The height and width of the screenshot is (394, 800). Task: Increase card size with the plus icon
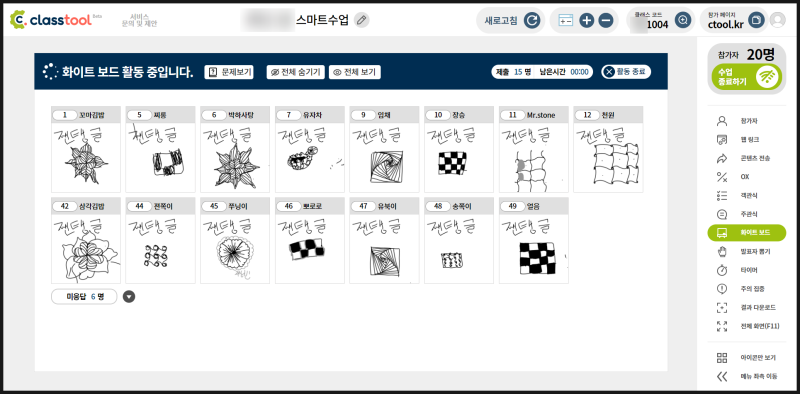(587, 20)
